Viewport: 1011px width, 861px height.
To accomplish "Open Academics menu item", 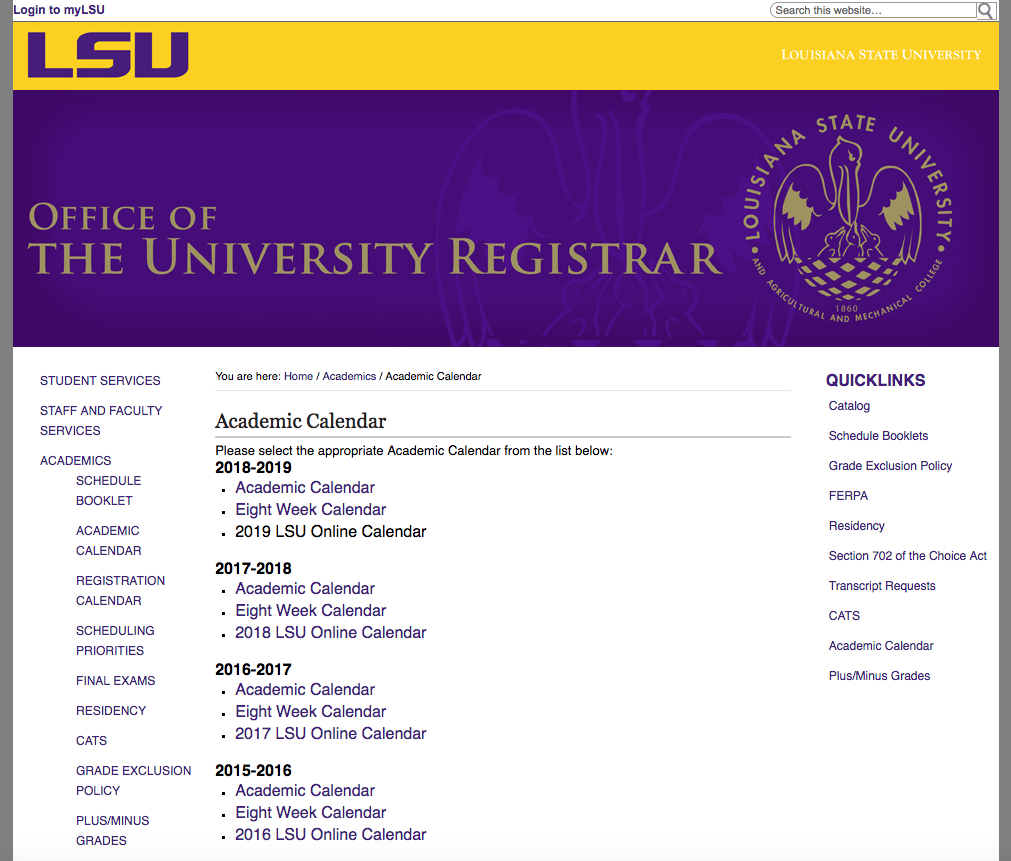I will tap(75, 460).
